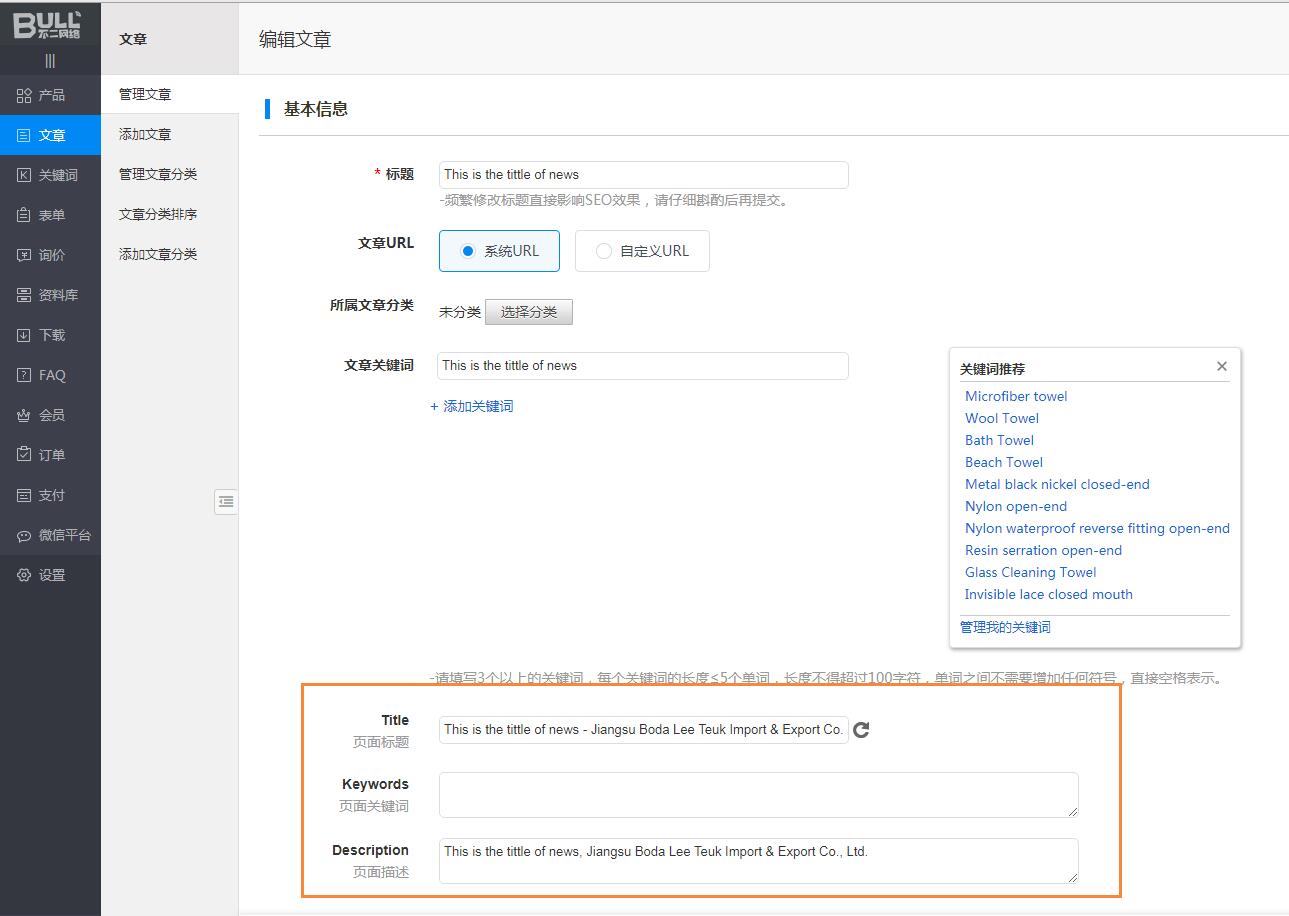Click the 询价 inquiry icon
This screenshot has height=916, width=1289.
coord(24,255)
